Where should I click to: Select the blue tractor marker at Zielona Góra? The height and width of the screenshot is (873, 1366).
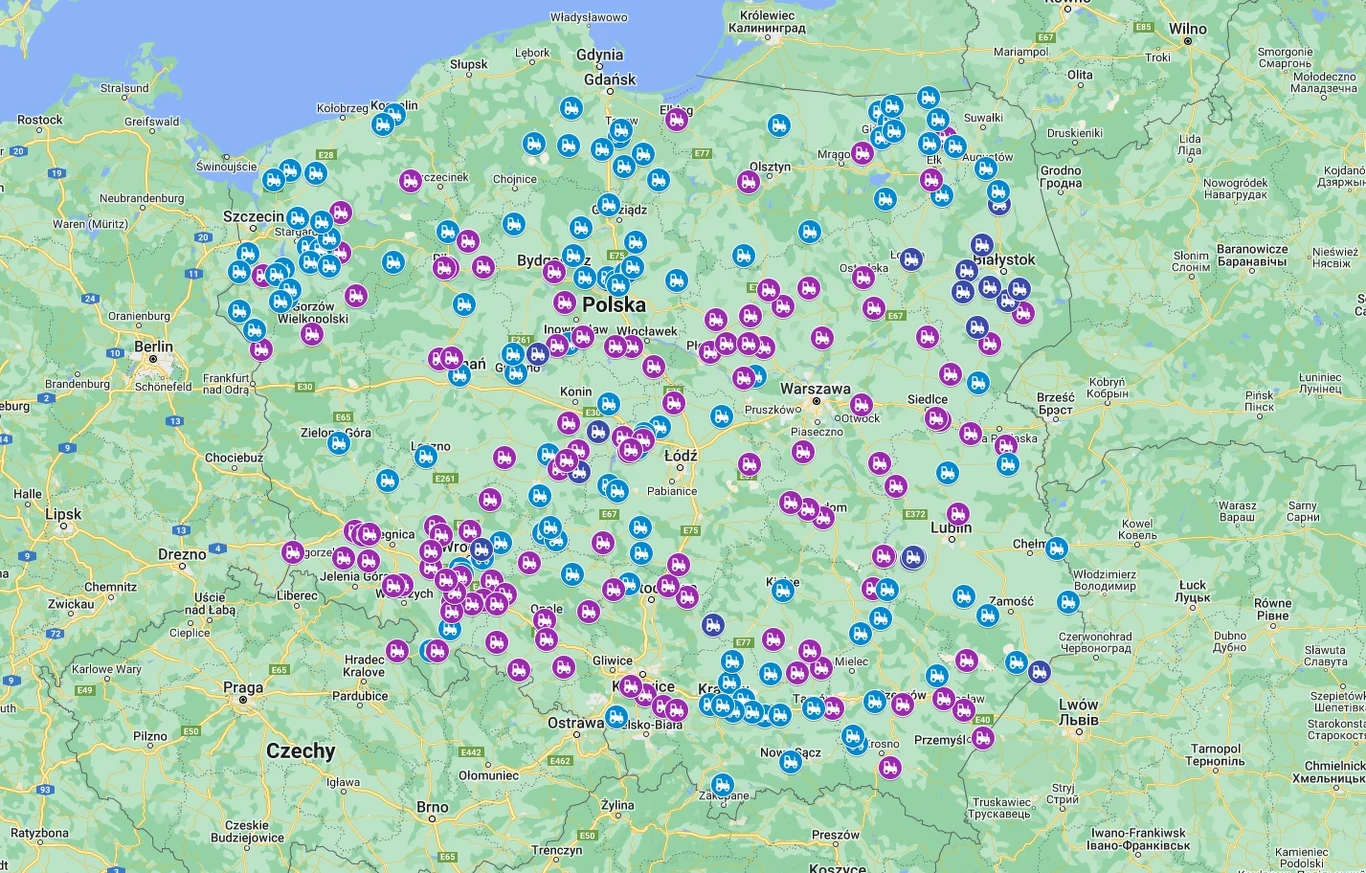point(339,442)
